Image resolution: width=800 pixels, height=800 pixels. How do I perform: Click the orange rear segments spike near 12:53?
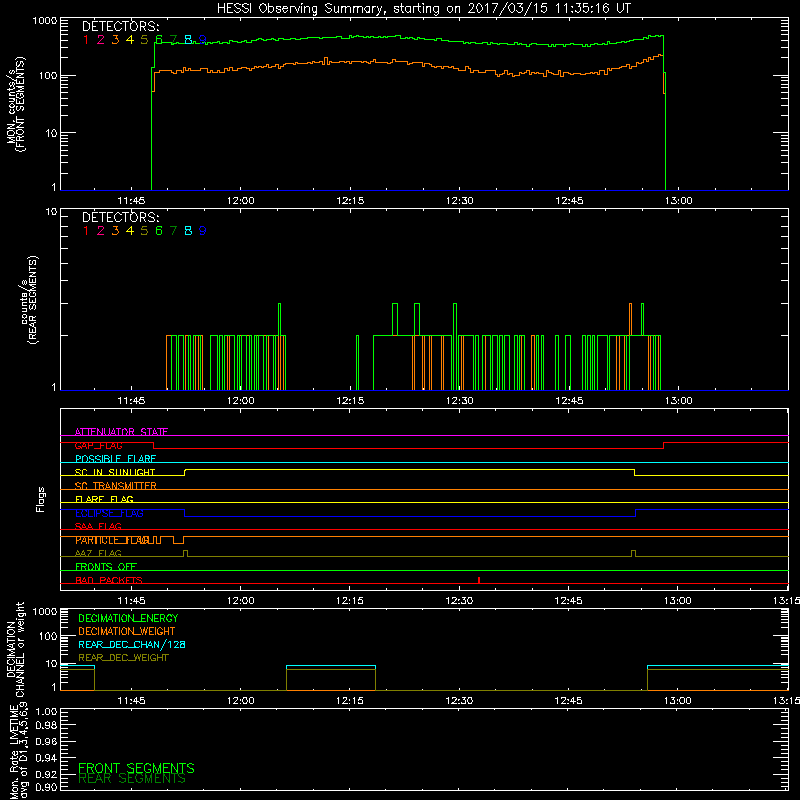[630, 319]
